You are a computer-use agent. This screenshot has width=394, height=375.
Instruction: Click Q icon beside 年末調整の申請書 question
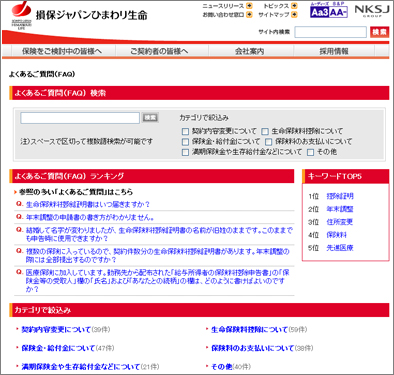point(20,217)
